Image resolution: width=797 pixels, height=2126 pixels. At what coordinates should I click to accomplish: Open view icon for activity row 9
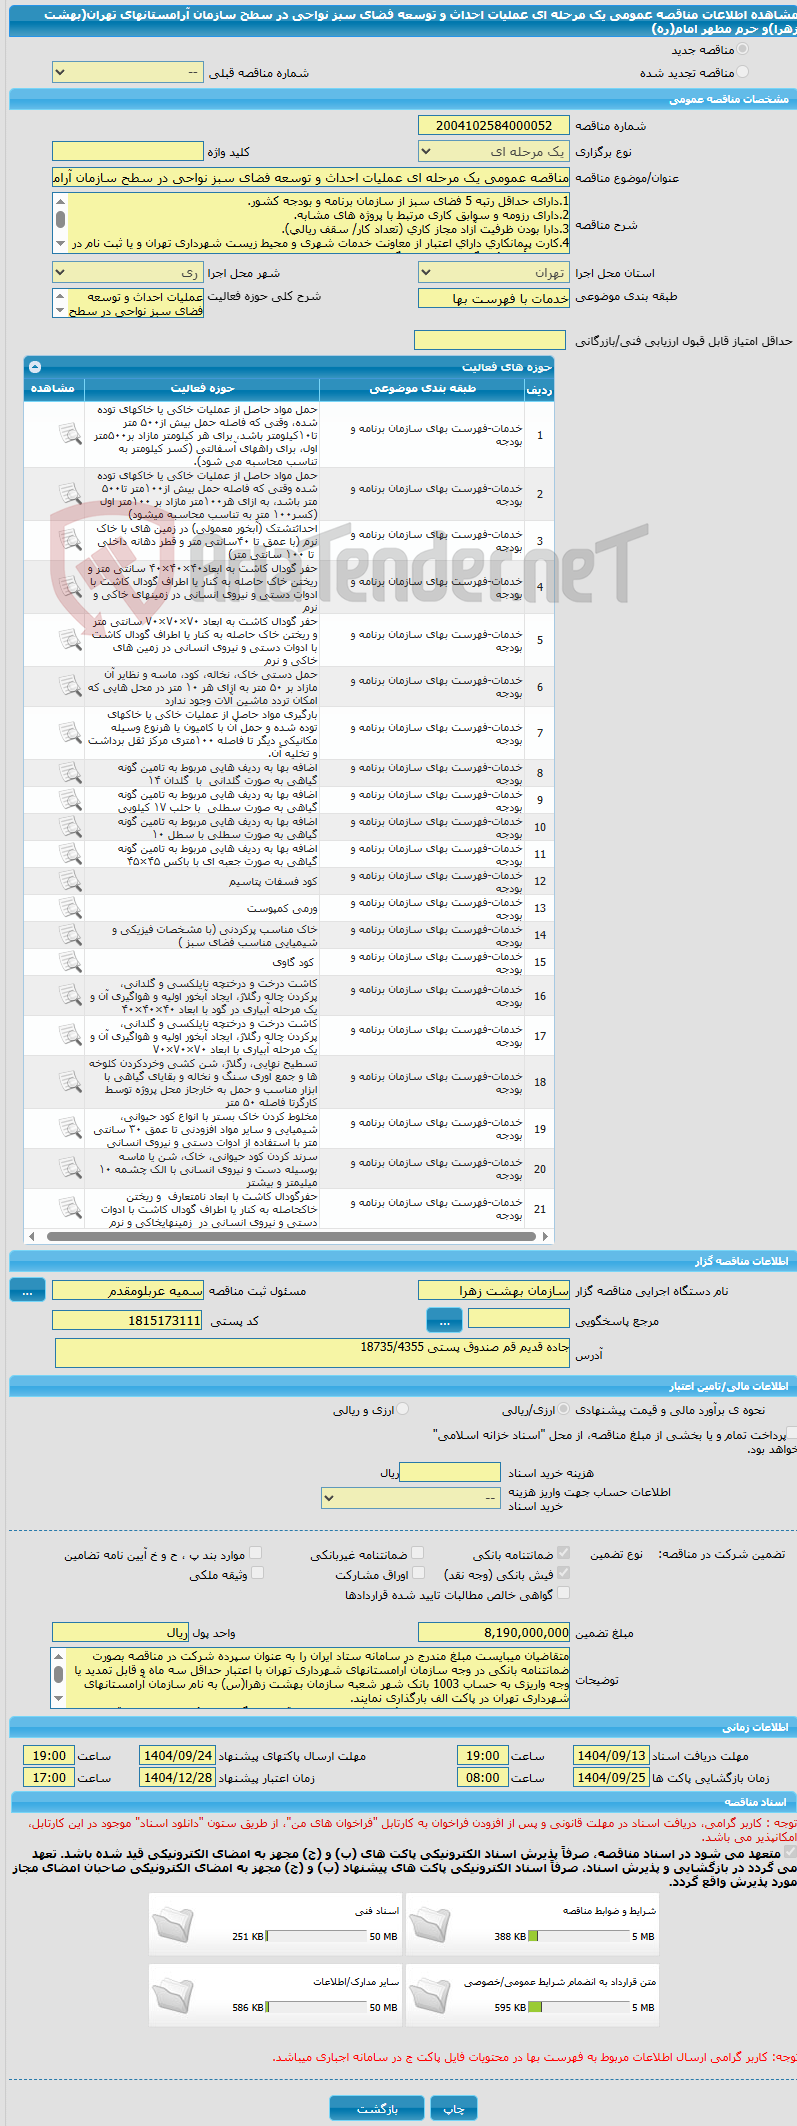click(x=69, y=800)
